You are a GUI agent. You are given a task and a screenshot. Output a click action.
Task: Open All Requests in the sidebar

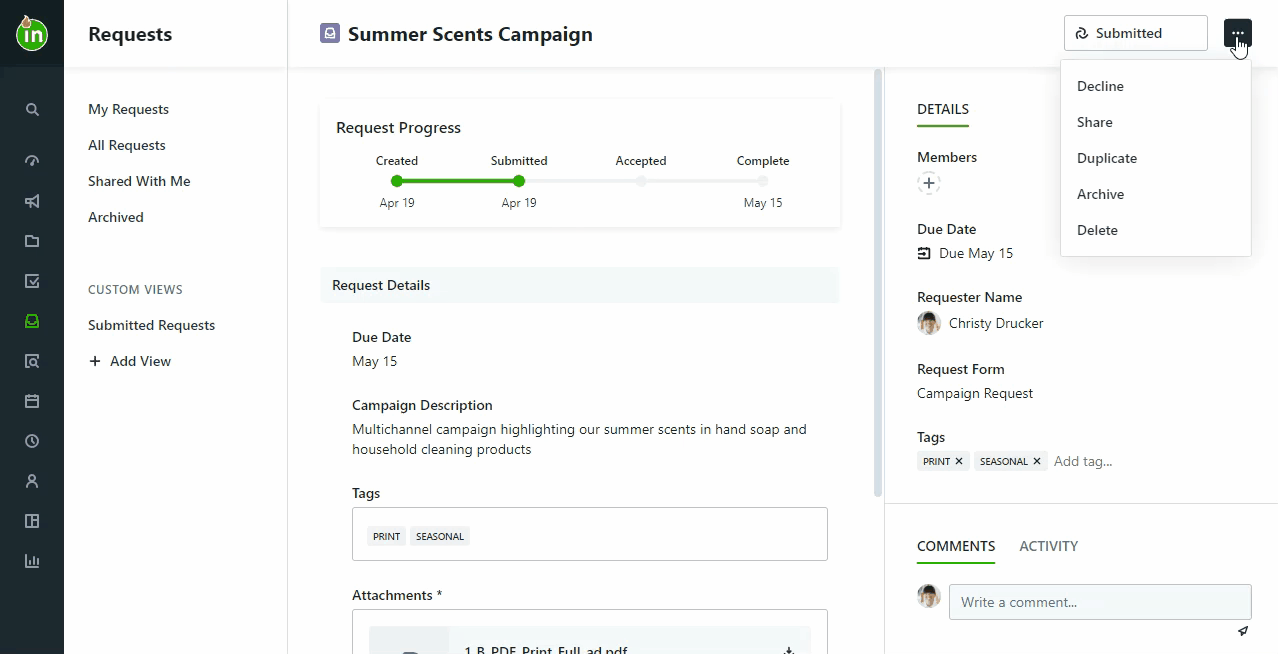(127, 145)
